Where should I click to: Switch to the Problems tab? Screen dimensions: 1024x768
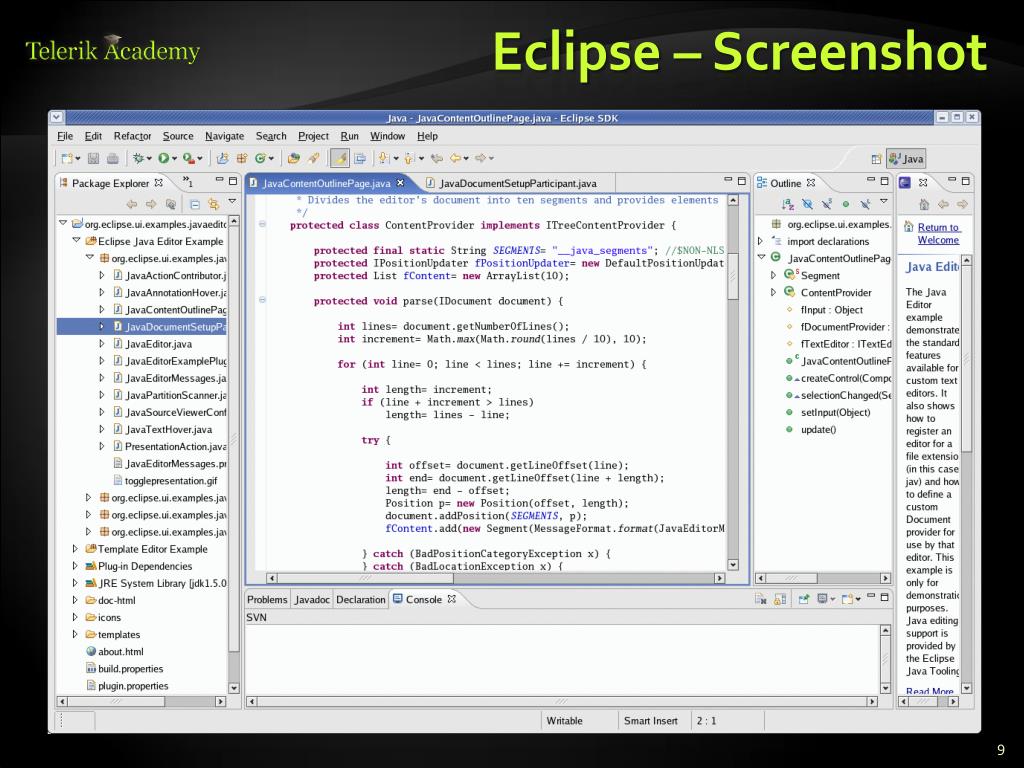pos(267,600)
